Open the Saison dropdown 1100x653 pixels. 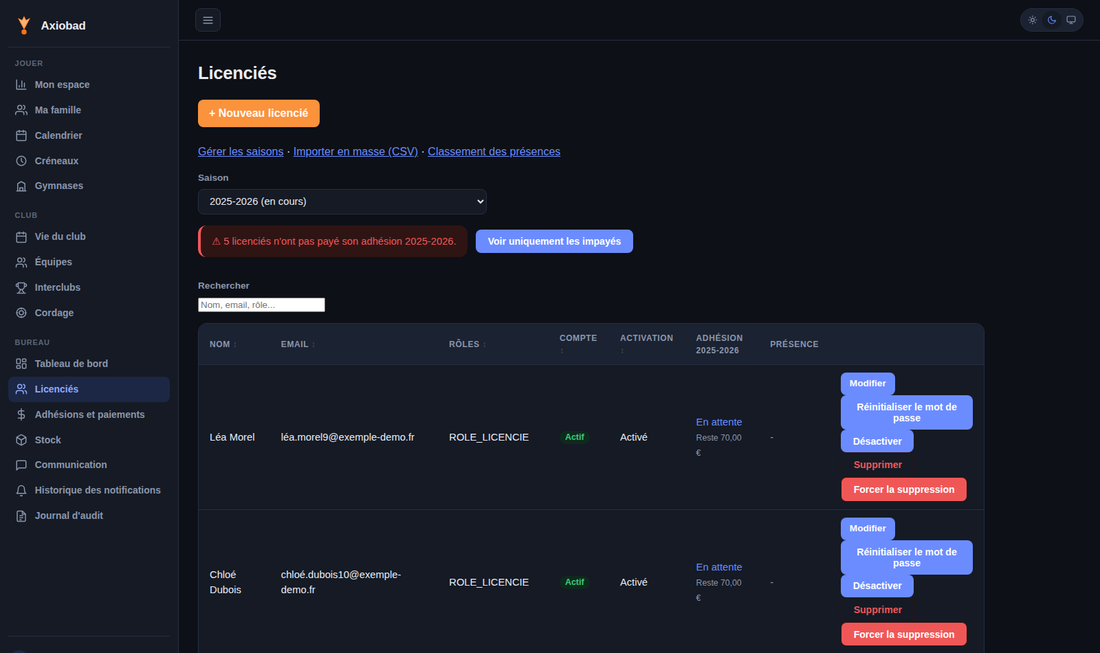(342, 201)
